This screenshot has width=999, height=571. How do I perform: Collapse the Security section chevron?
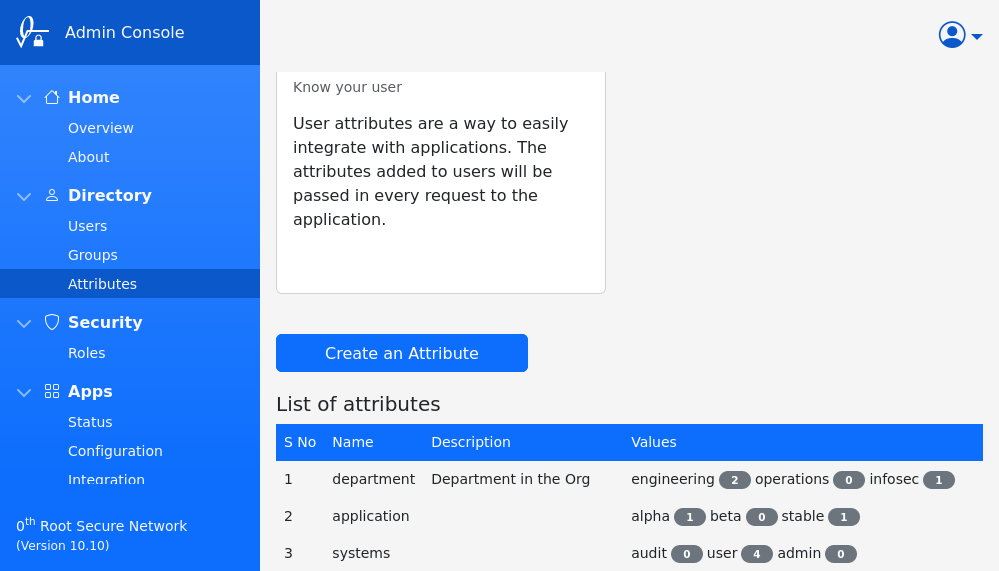pos(24,323)
